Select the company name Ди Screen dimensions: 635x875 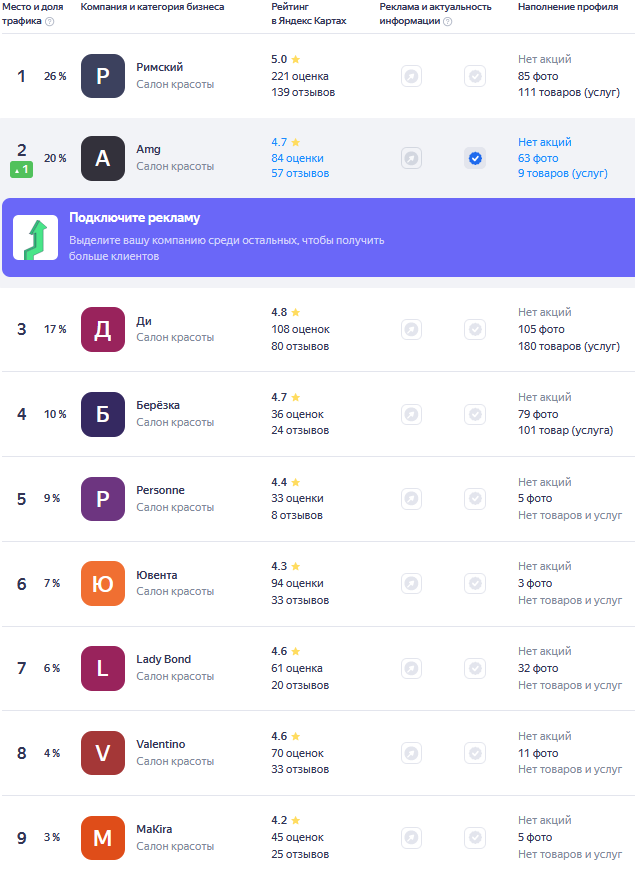(x=144, y=321)
